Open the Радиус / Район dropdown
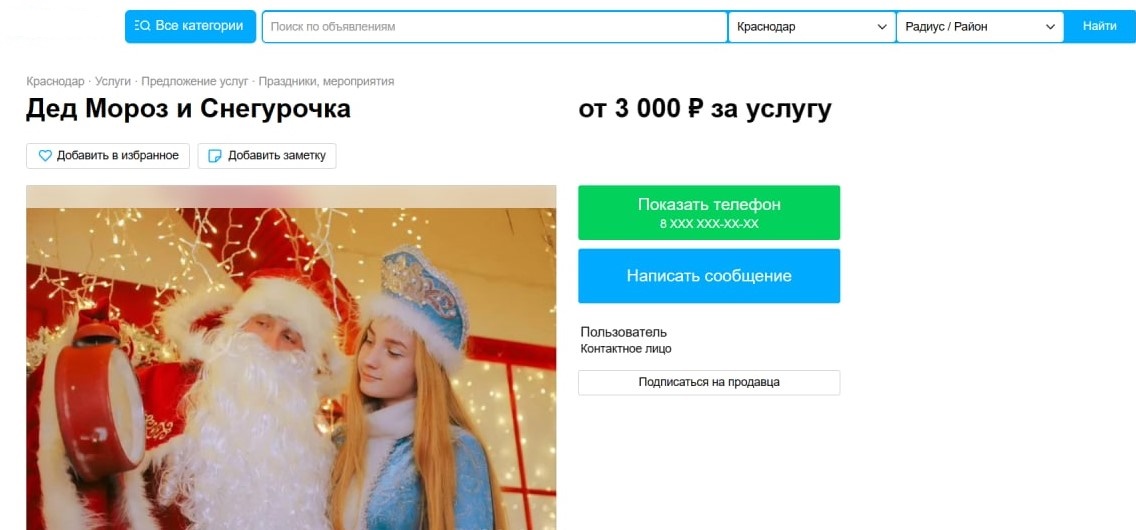 [x=980, y=27]
